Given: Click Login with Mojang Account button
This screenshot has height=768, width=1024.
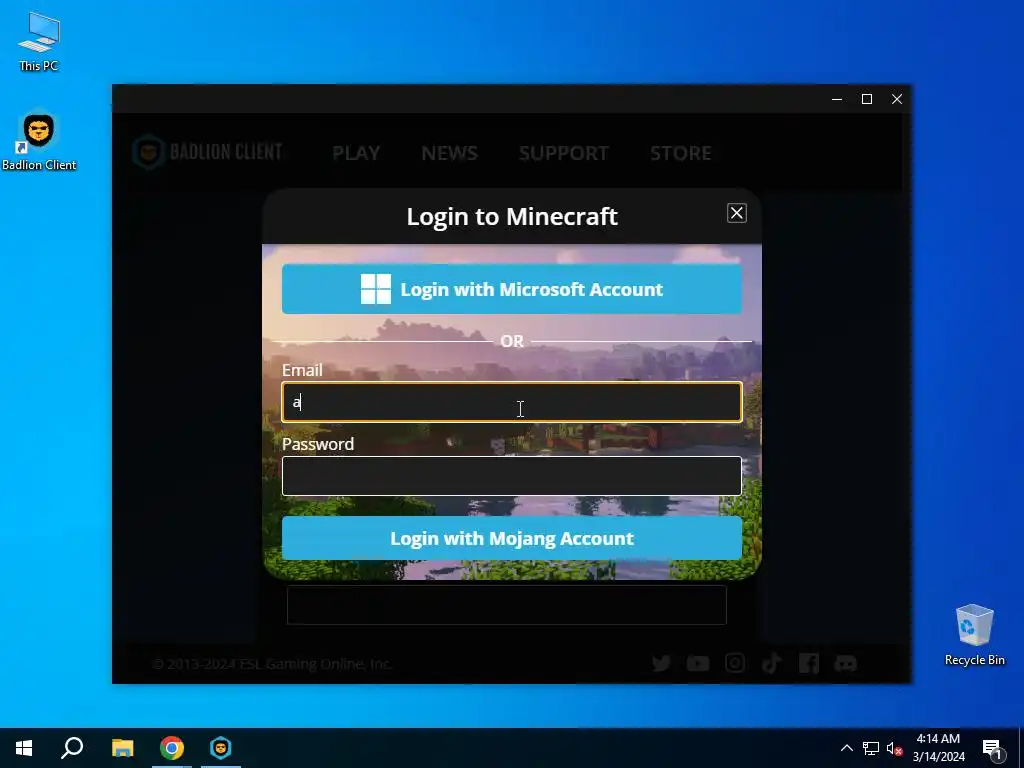Looking at the screenshot, I should pyautogui.click(x=512, y=538).
